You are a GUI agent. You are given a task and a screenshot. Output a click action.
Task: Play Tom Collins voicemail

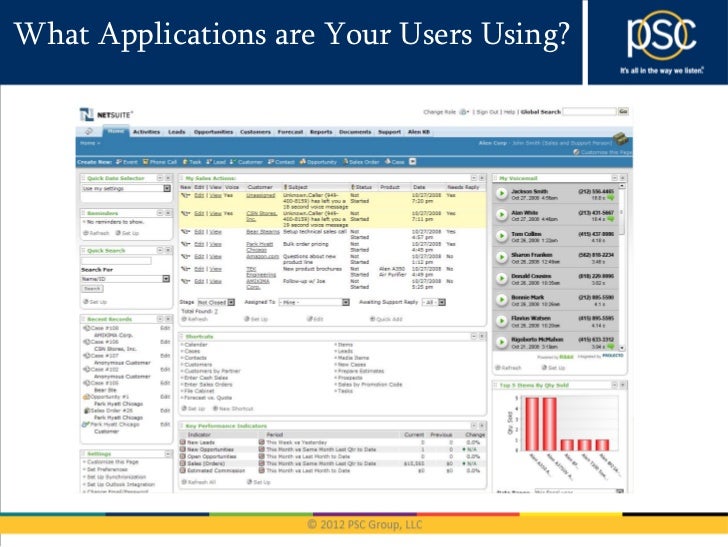(x=501, y=236)
